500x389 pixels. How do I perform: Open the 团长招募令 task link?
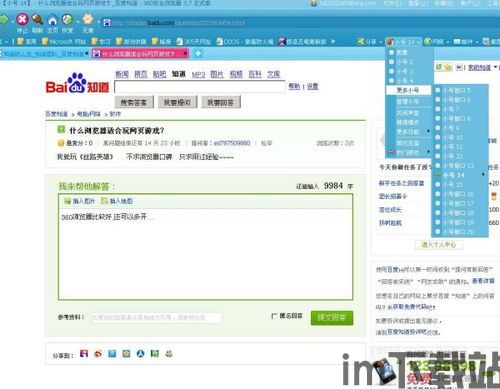tap(393, 196)
